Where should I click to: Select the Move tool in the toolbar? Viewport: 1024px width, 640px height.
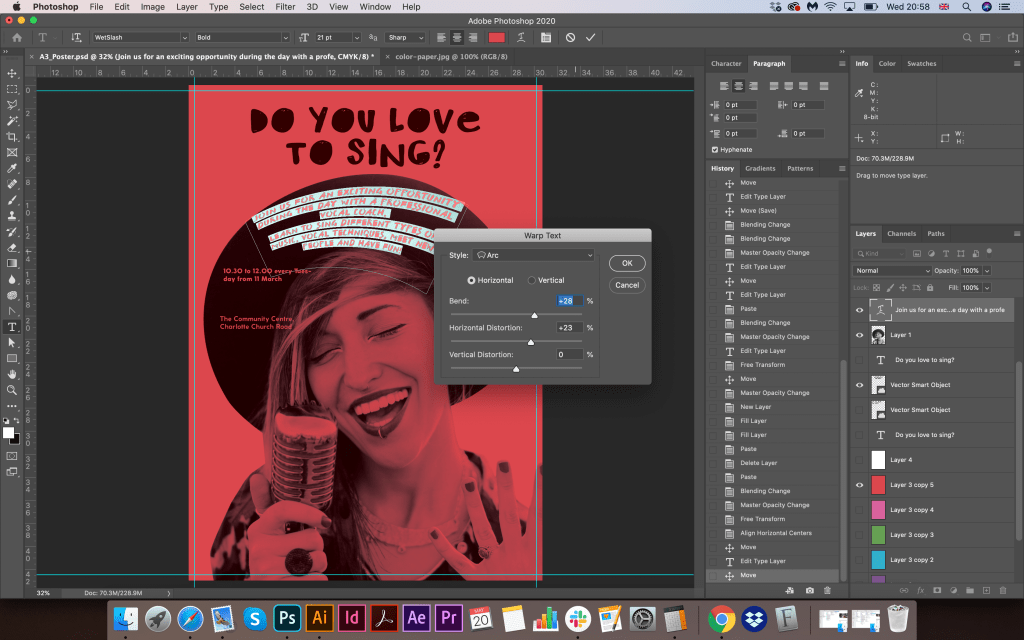click(12, 73)
